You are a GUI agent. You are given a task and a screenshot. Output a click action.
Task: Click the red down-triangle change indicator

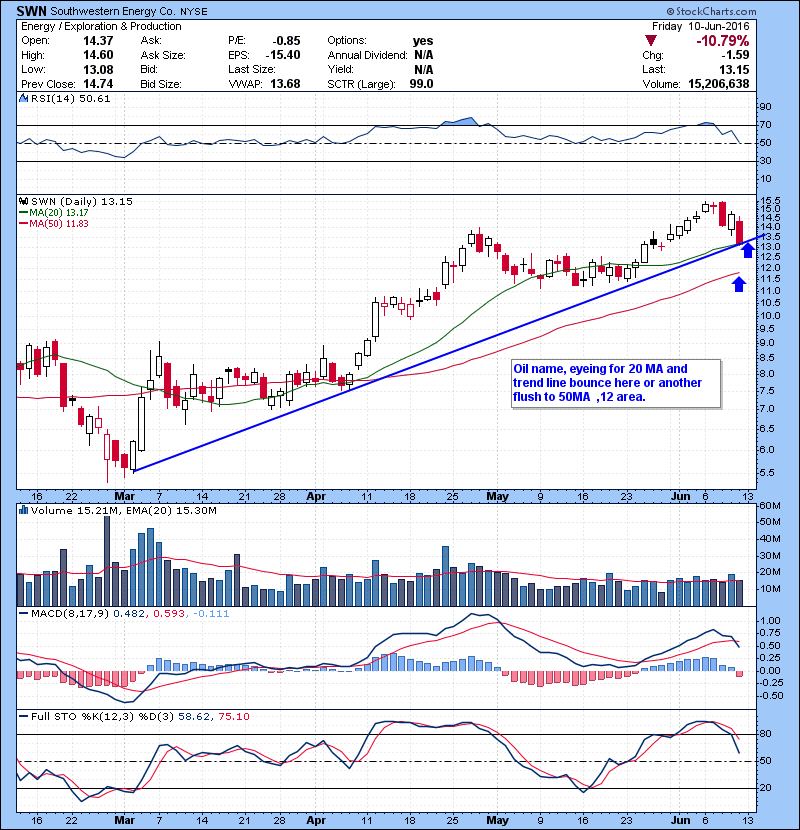point(651,41)
